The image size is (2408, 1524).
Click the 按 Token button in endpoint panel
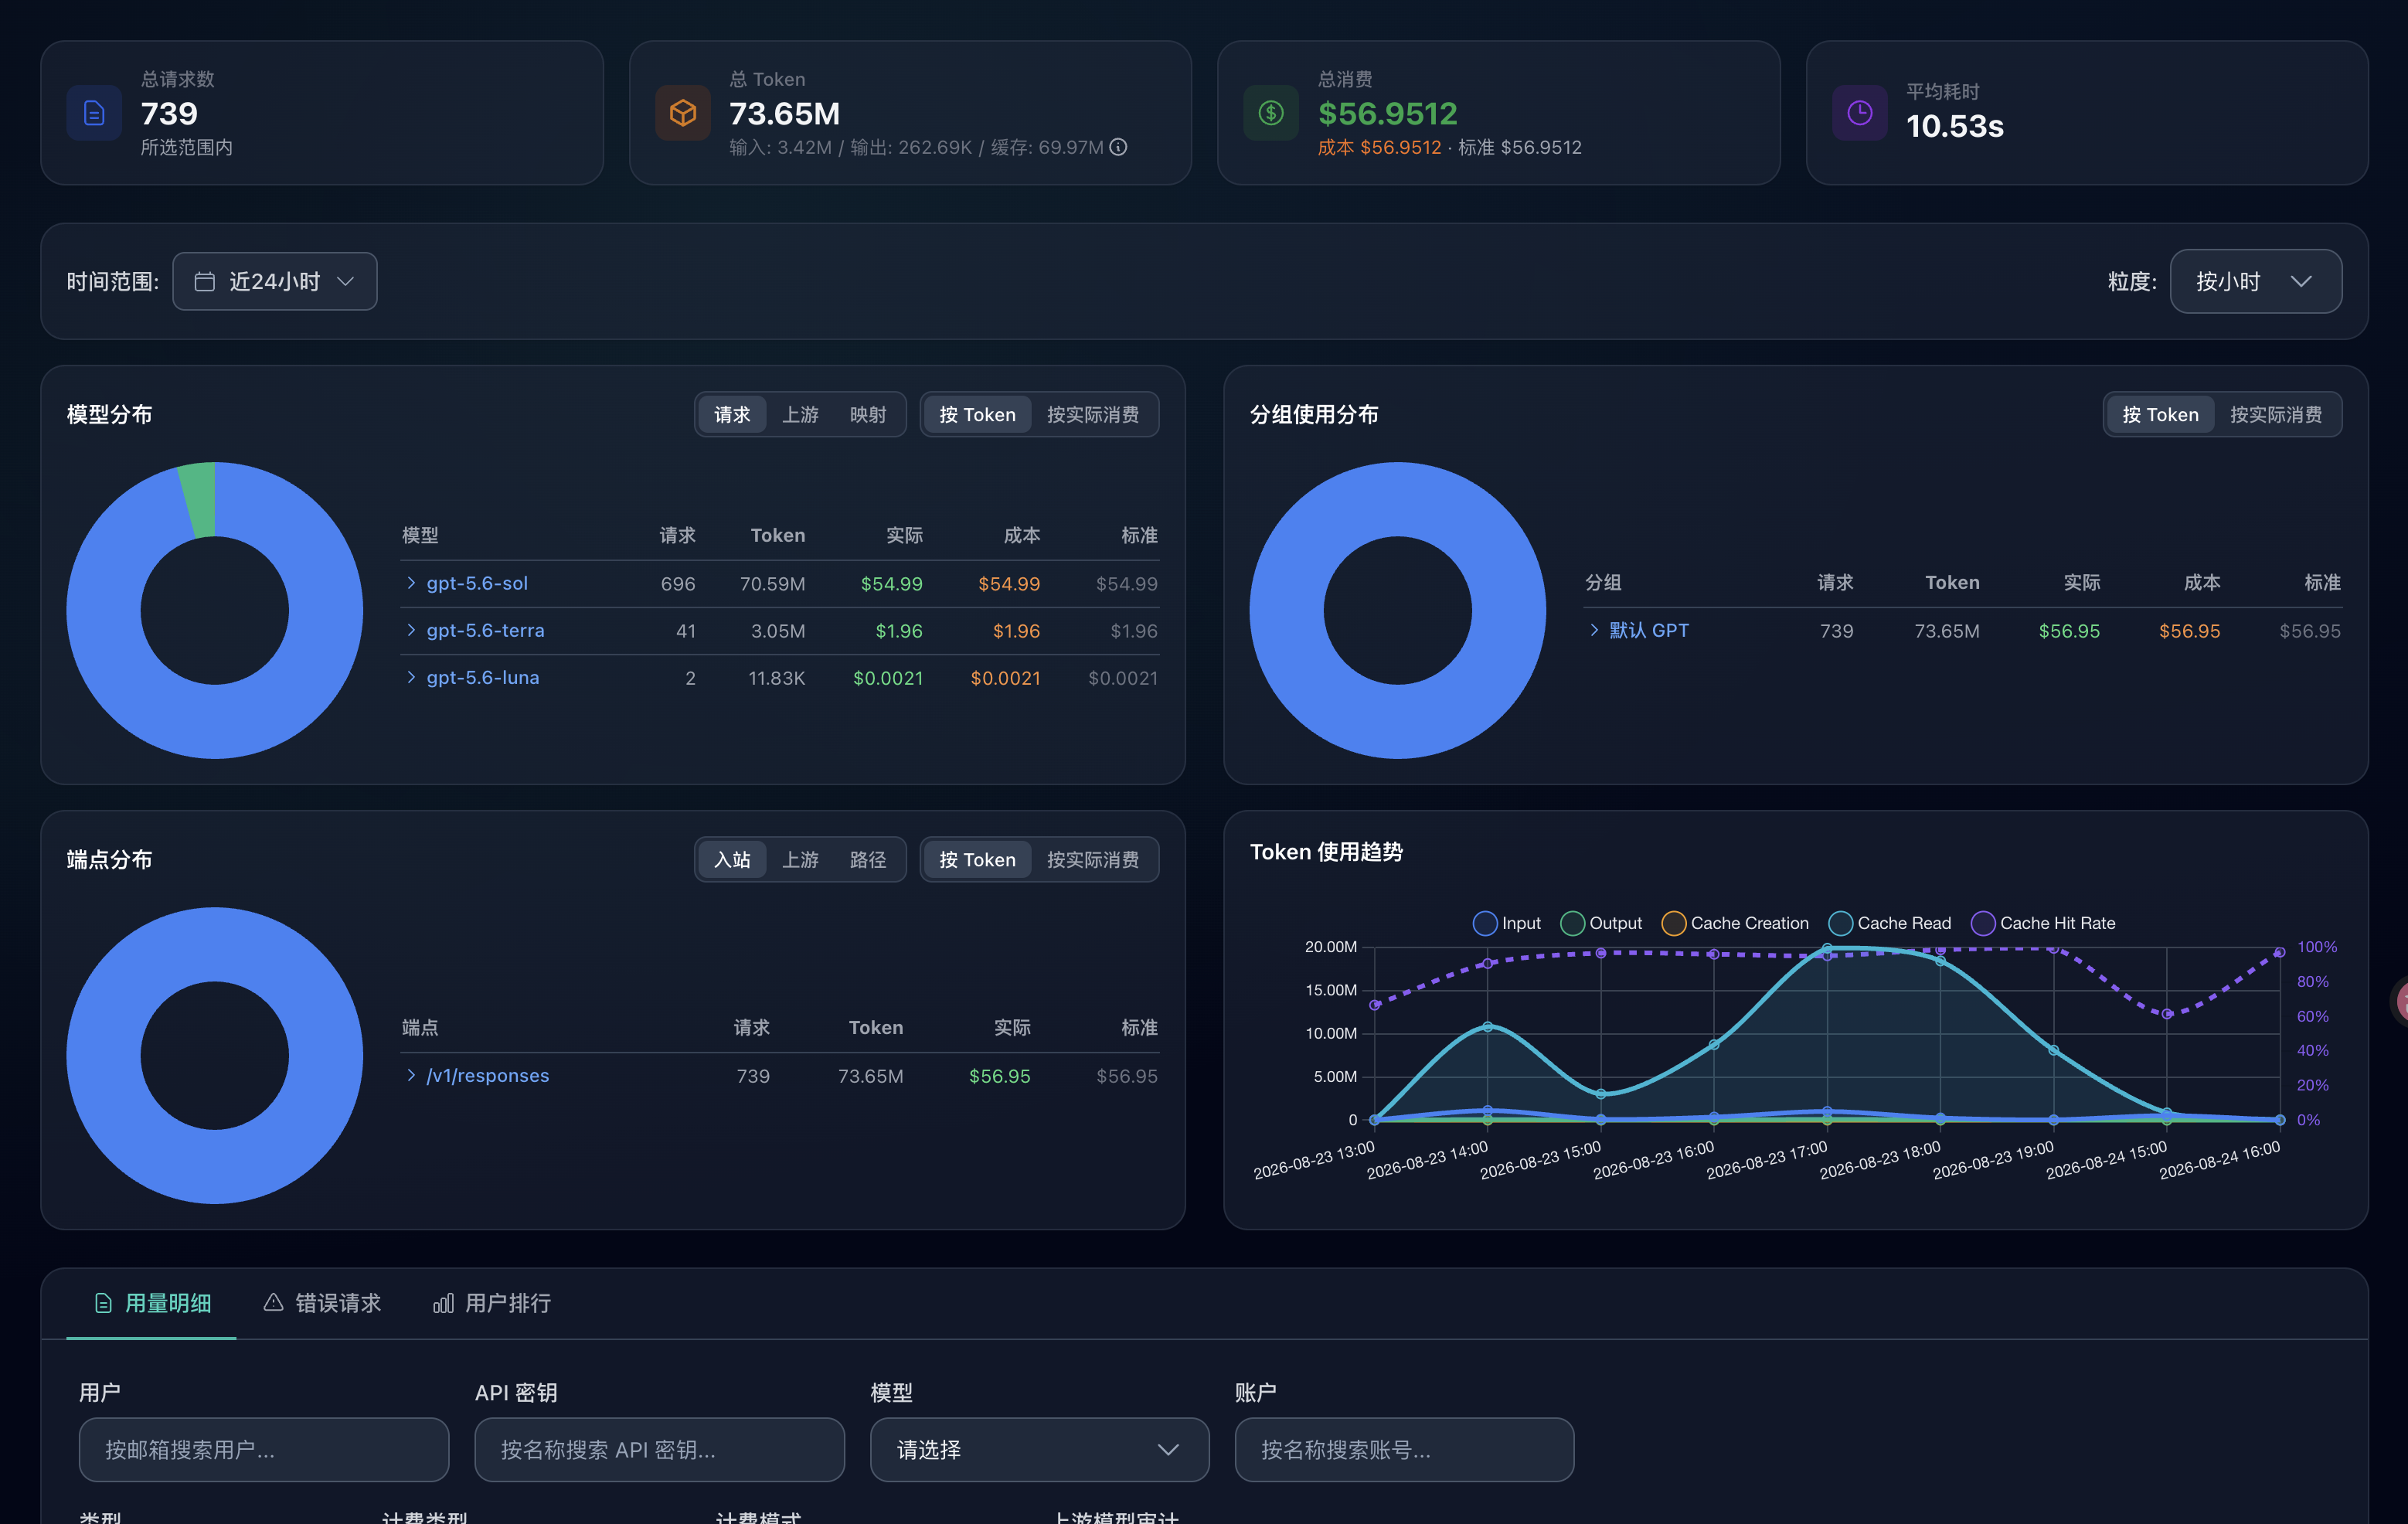pos(977,859)
